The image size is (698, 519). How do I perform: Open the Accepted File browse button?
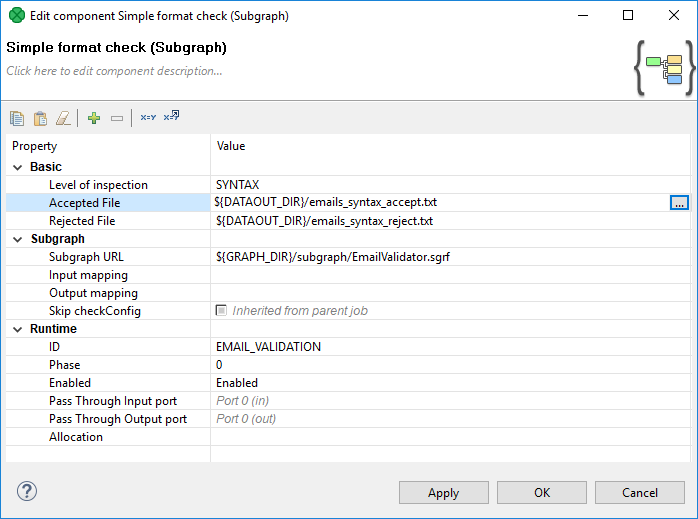[x=679, y=203]
